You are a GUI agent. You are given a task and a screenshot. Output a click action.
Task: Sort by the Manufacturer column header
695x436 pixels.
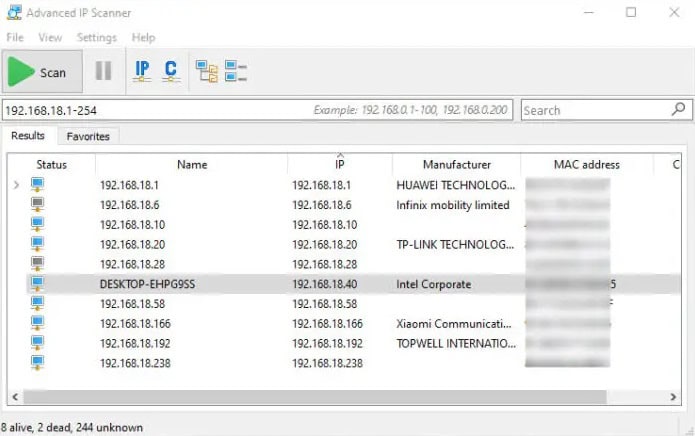[x=457, y=164]
